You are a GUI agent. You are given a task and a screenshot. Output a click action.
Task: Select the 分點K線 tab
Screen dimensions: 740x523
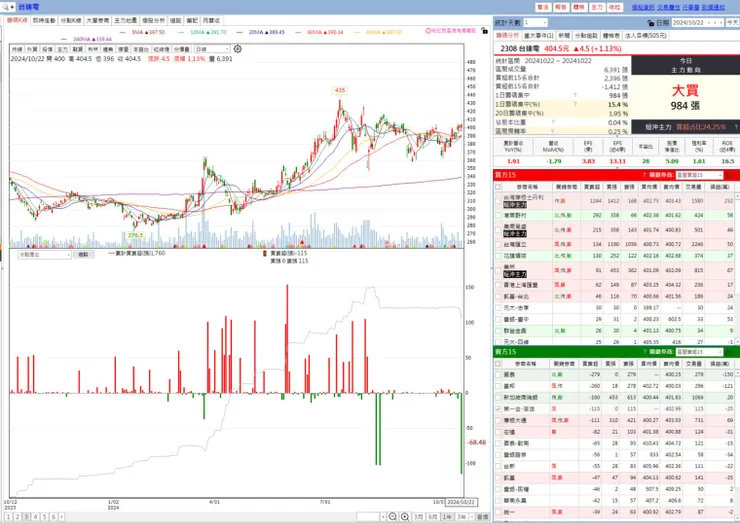click(71, 20)
